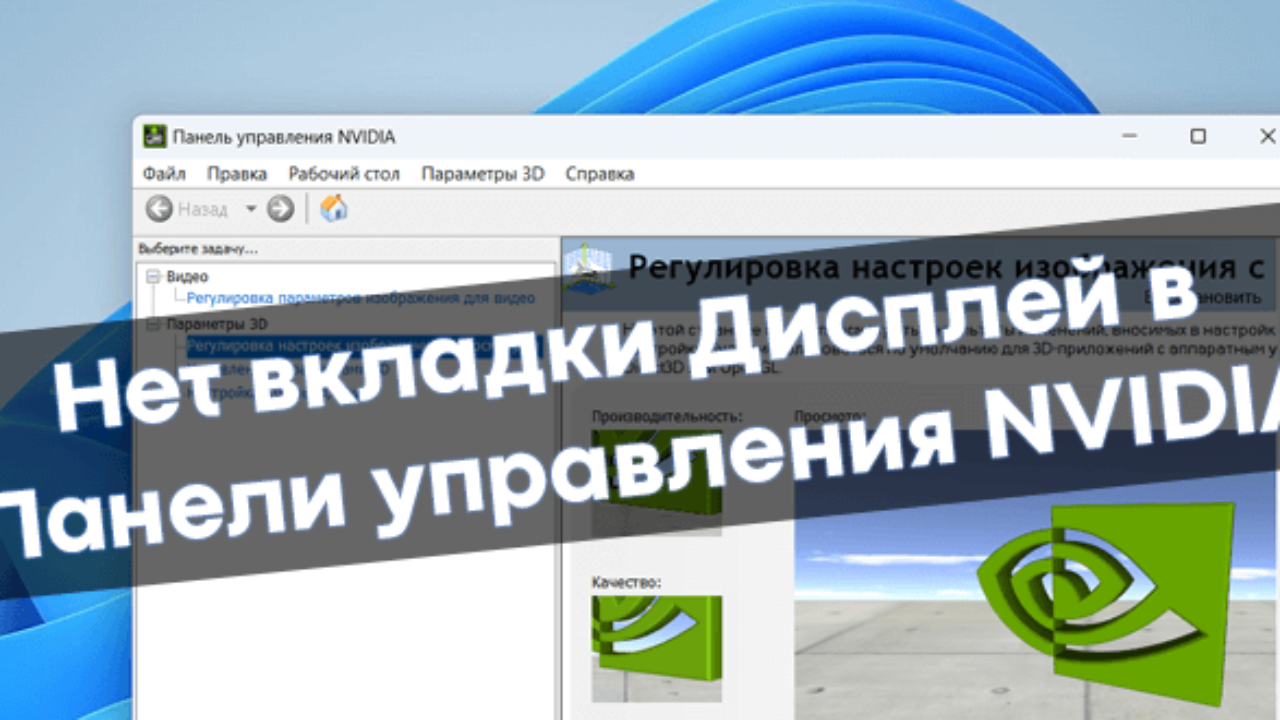Open the Back history dropdown arrow
Image resolution: width=1280 pixels, height=720 pixels.
(251, 208)
